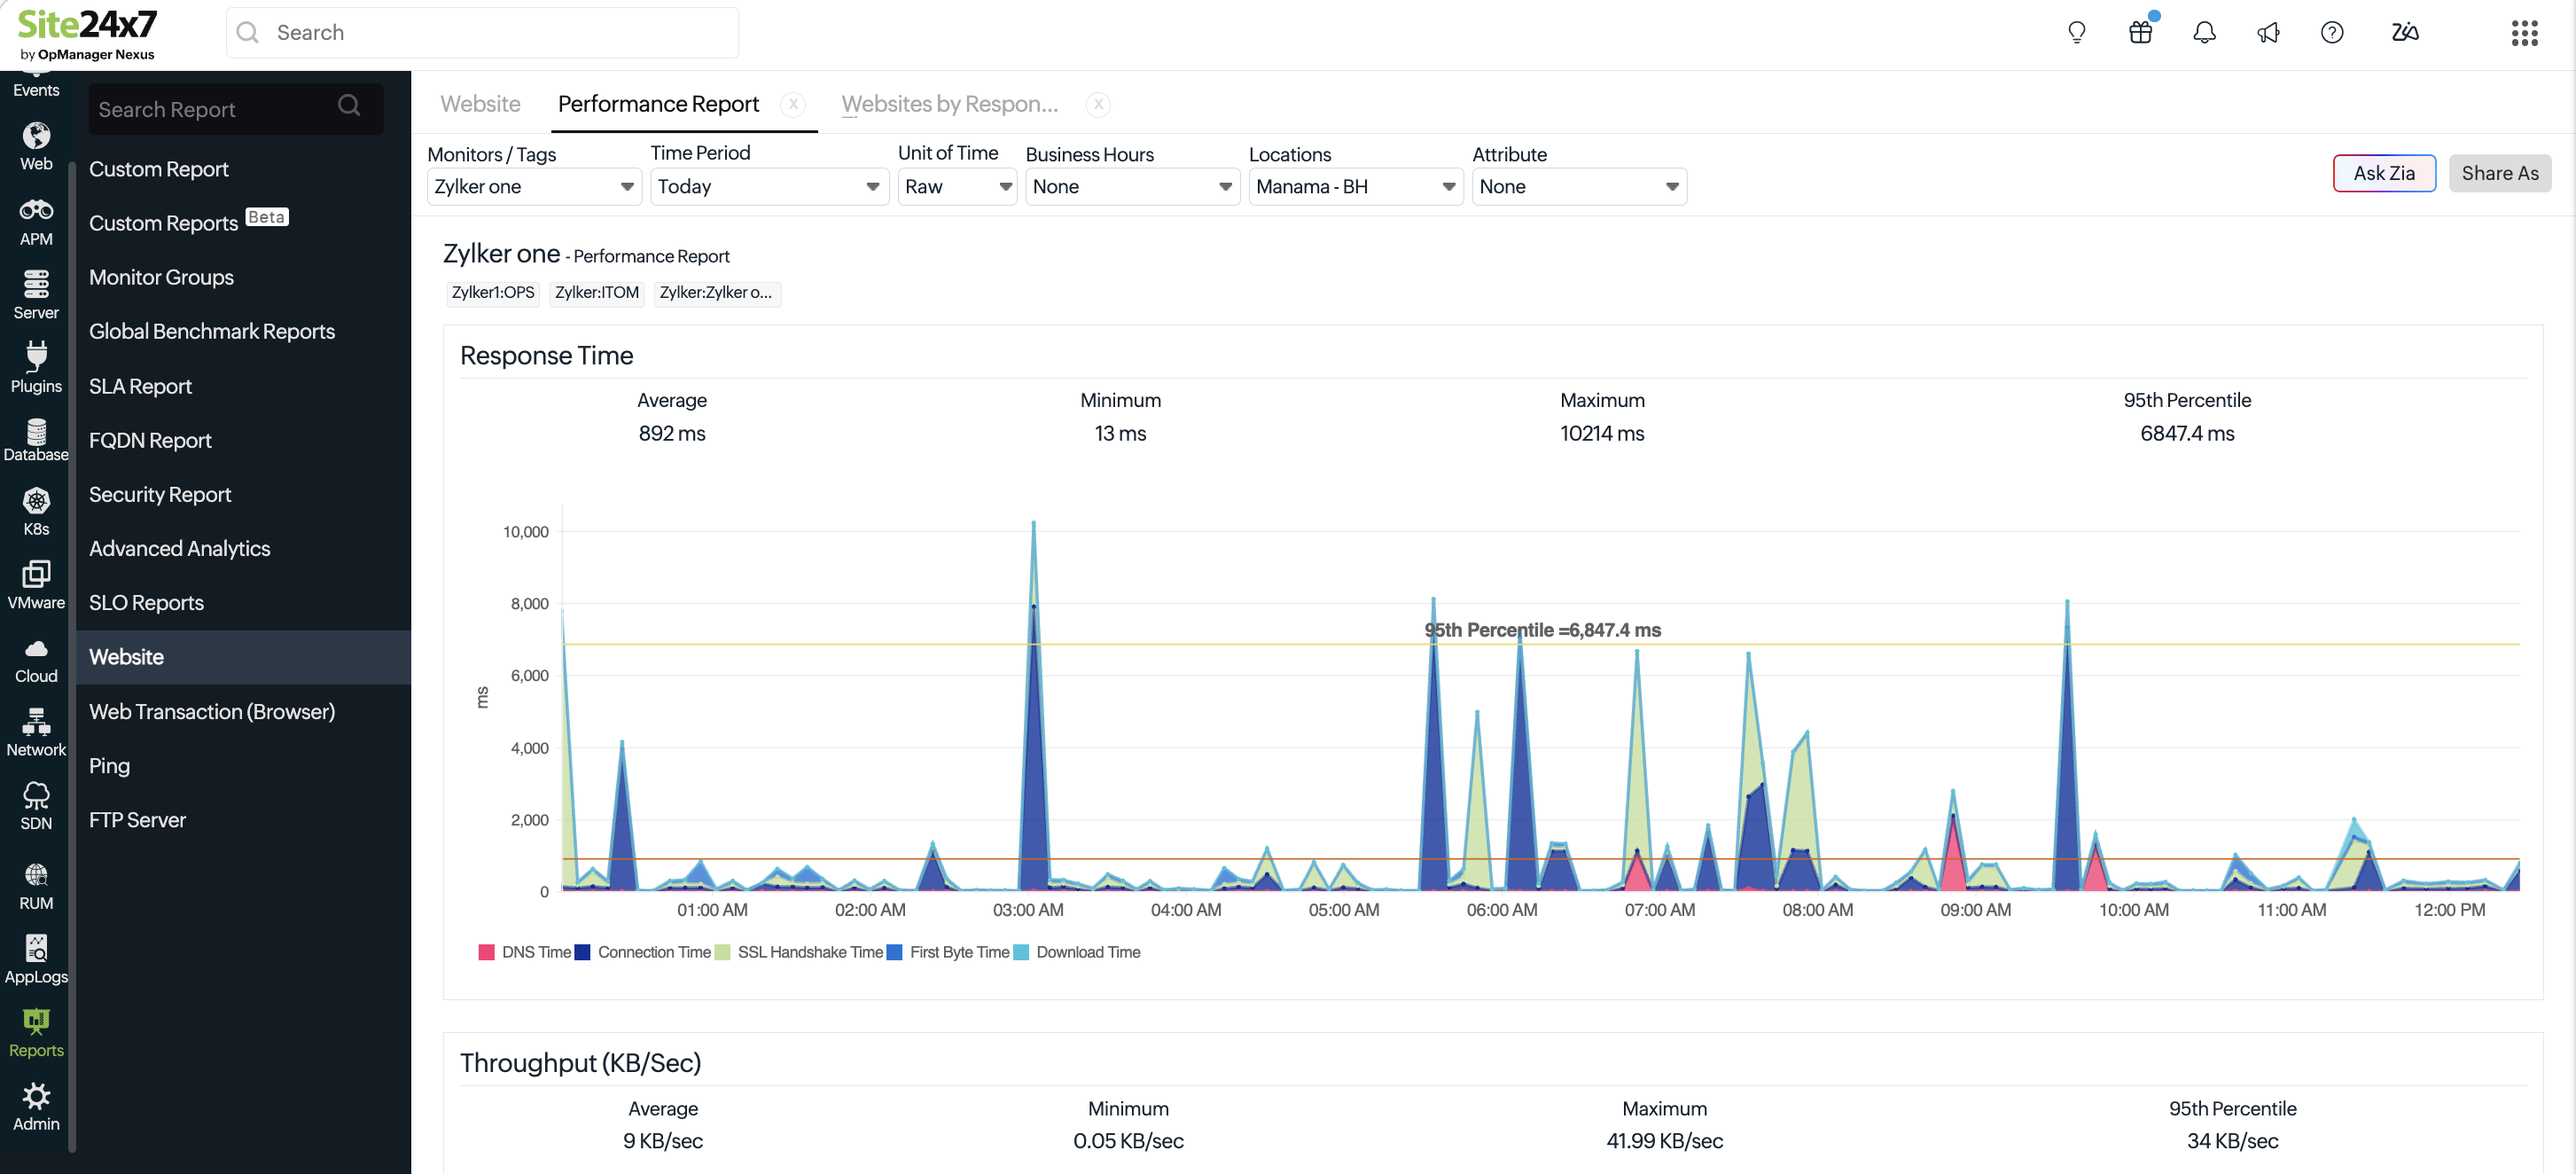Open the APM module icon
The height and width of the screenshot is (1174, 2576).
click(36, 222)
